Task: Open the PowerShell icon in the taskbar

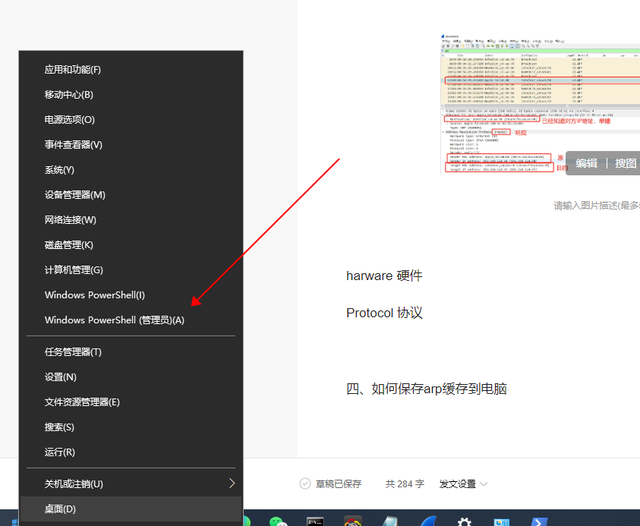Action: tap(539, 521)
